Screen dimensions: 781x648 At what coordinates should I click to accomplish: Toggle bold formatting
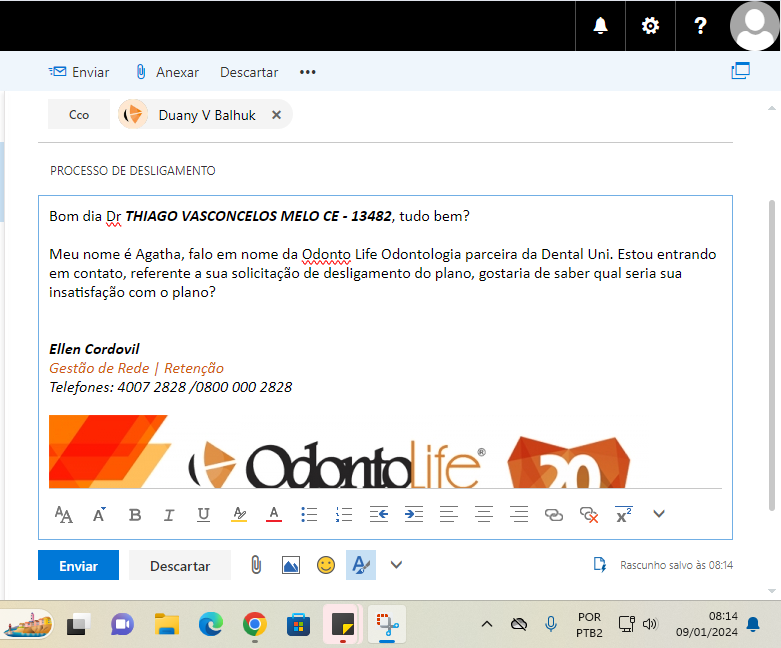tap(134, 515)
